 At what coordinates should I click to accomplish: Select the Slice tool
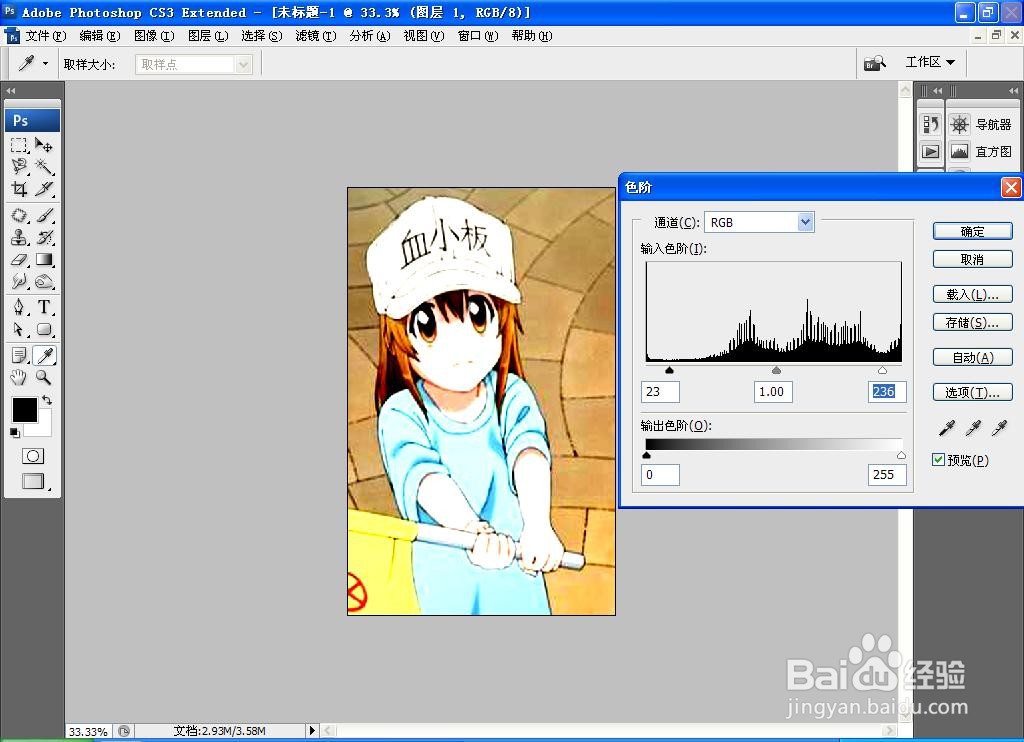pos(44,189)
